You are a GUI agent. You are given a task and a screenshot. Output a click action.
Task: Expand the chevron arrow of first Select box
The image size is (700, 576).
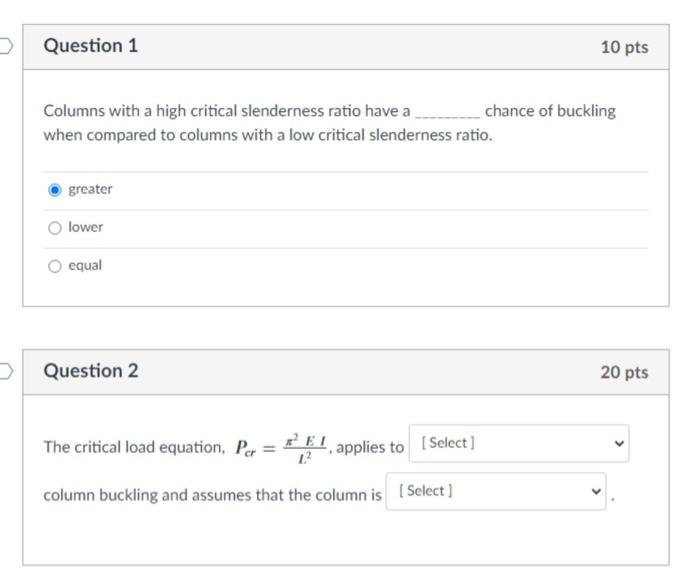[x=619, y=443]
